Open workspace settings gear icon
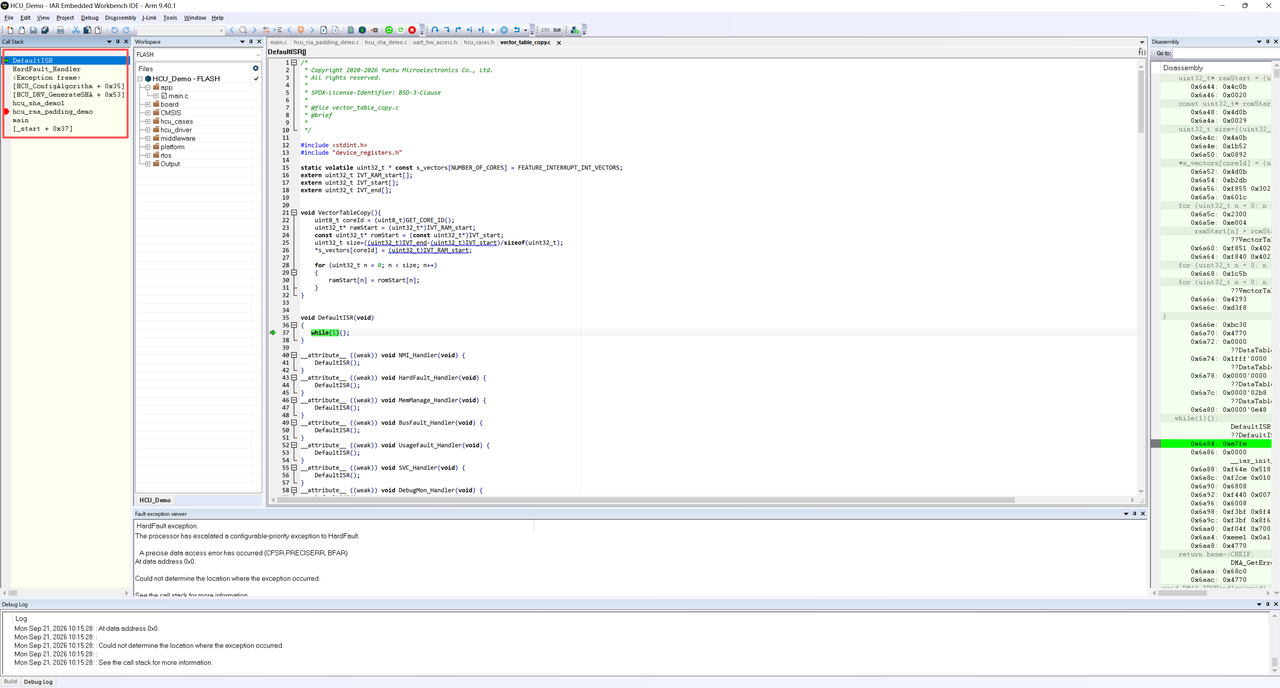 click(x=256, y=68)
